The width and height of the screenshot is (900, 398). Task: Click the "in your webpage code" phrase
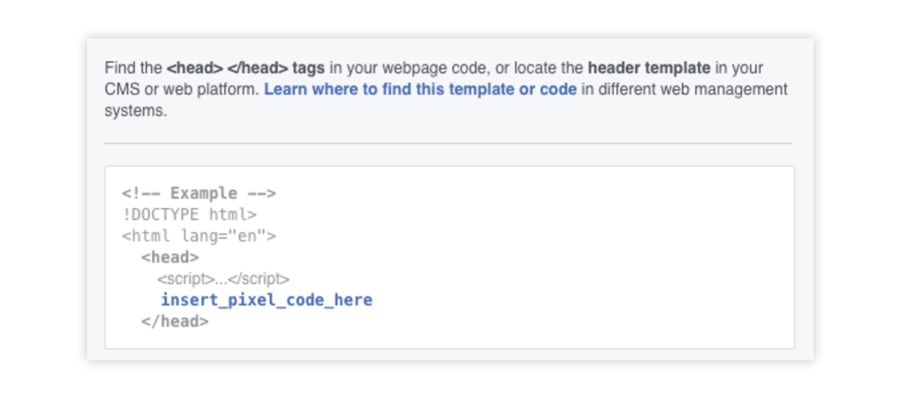402,68
